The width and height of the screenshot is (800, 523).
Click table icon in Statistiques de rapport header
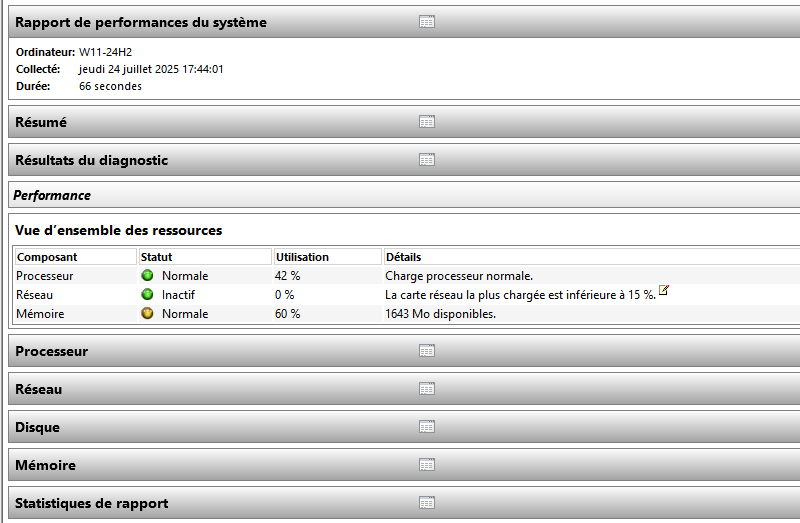click(x=427, y=503)
